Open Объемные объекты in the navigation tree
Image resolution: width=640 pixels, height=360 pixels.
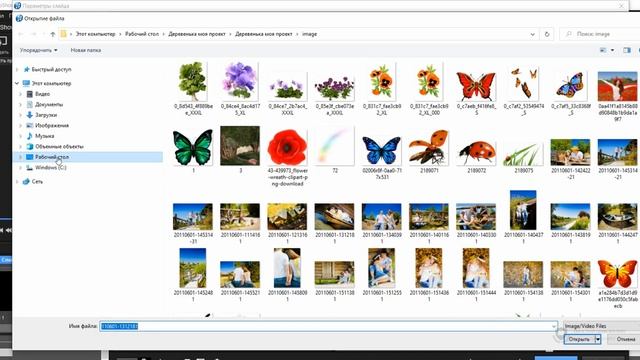[59, 147]
